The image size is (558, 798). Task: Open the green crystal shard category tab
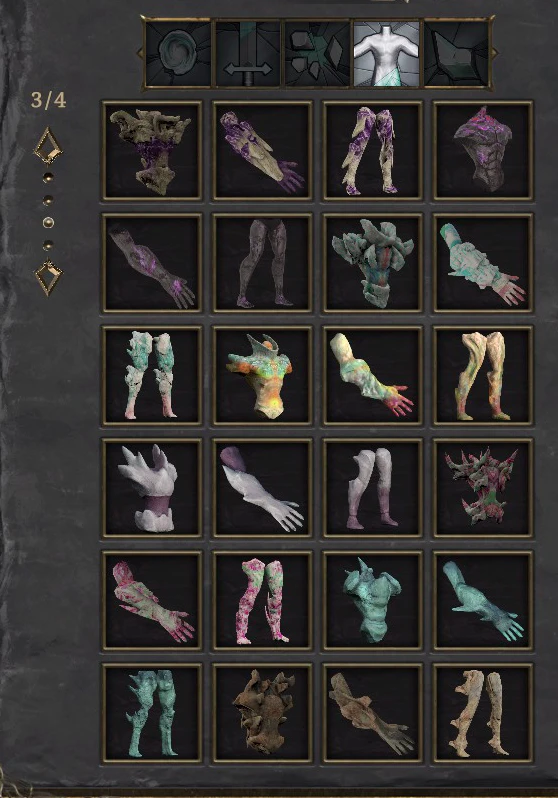point(457,53)
